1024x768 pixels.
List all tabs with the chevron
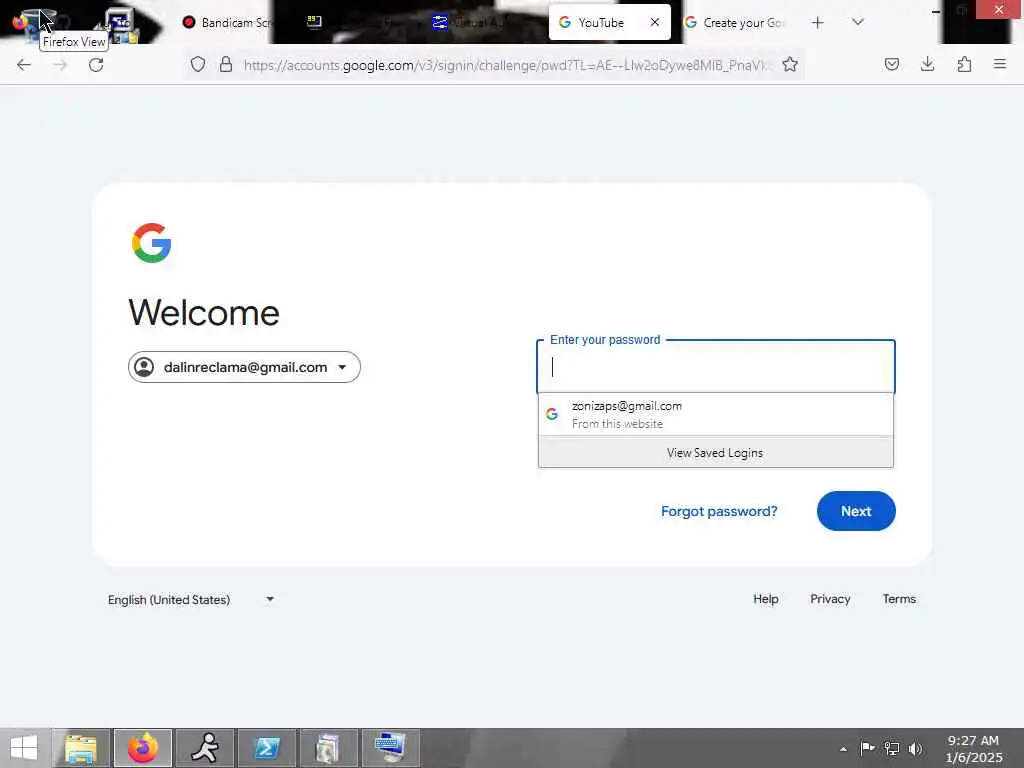click(x=858, y=22)
